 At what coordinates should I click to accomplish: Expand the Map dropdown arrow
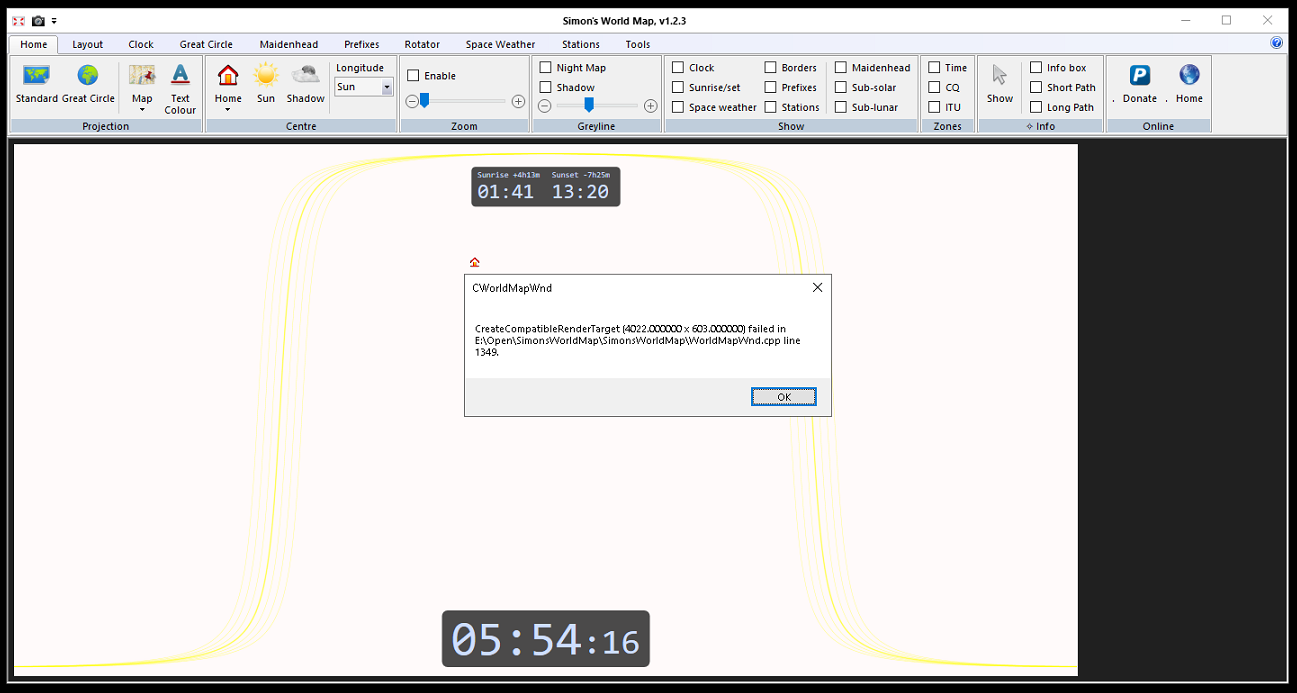142,110
